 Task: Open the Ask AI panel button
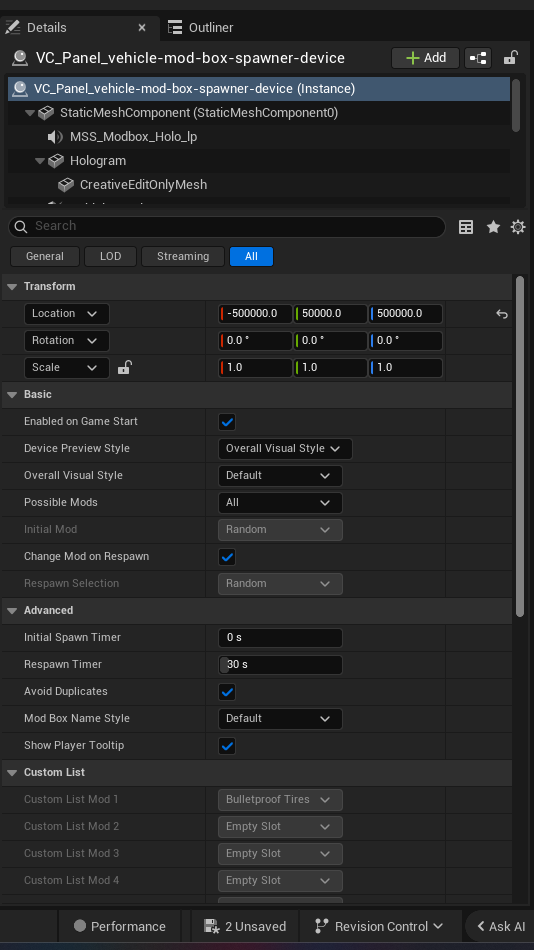pyautogui.click(x=499, y=926)
